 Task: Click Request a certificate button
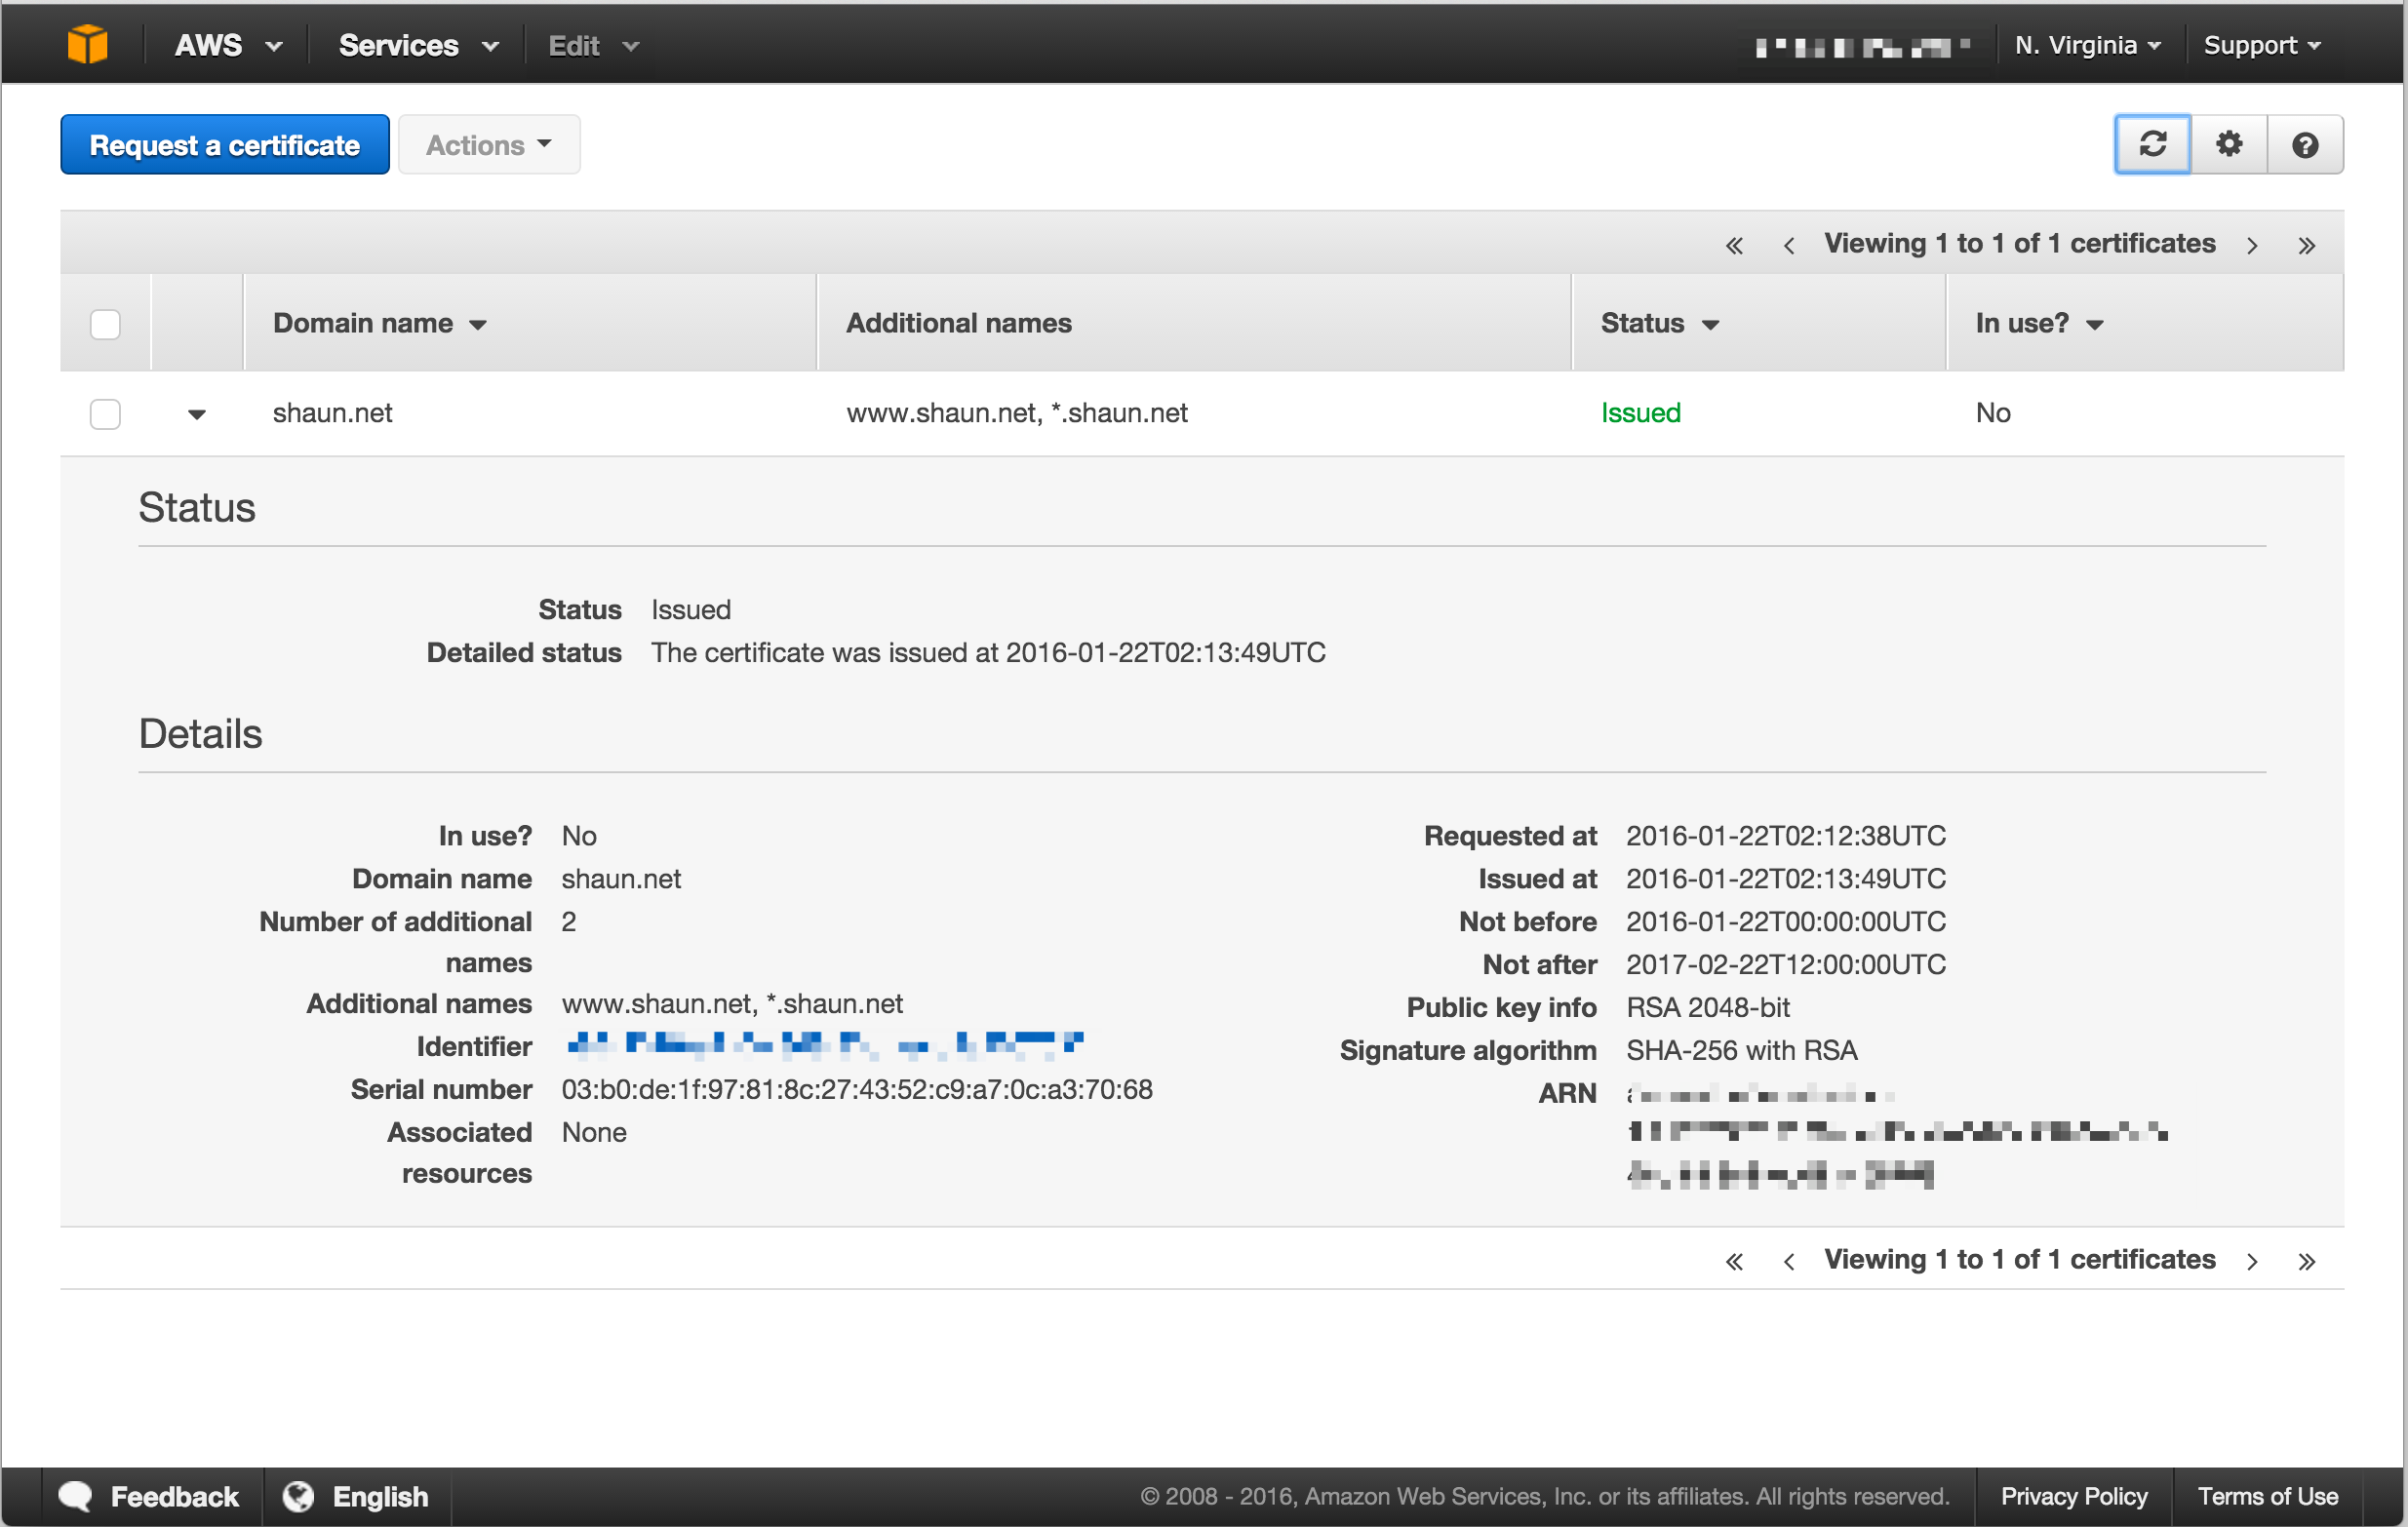pos(225,145)
